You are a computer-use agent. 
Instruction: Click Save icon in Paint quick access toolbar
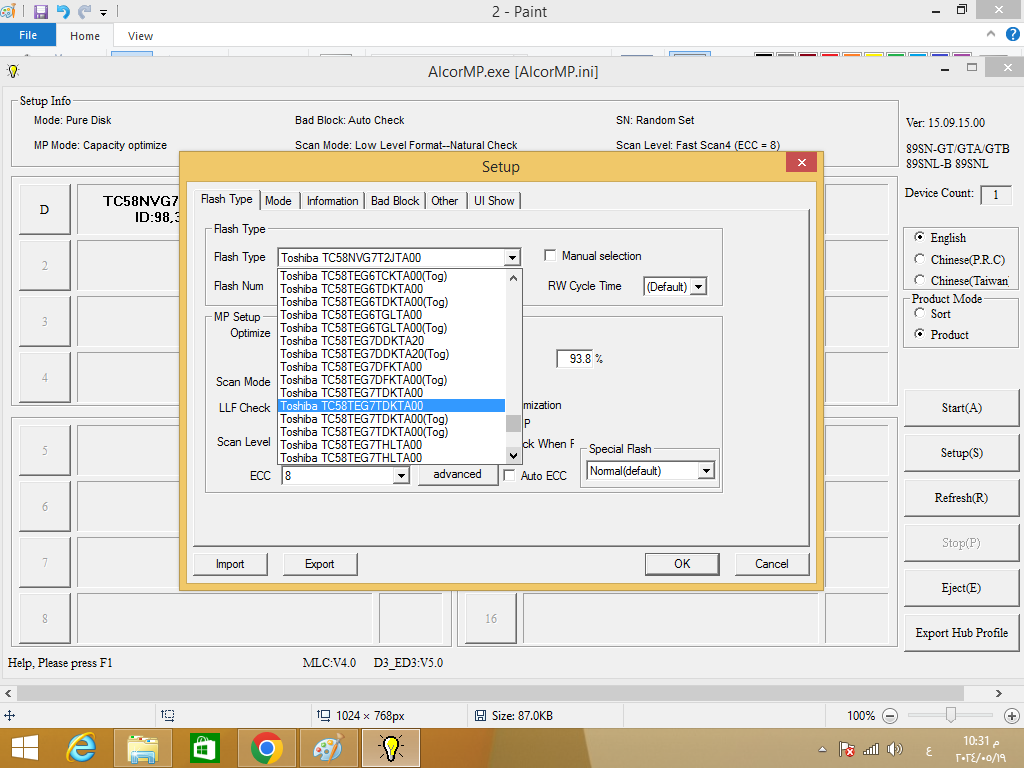pos(40,11)
